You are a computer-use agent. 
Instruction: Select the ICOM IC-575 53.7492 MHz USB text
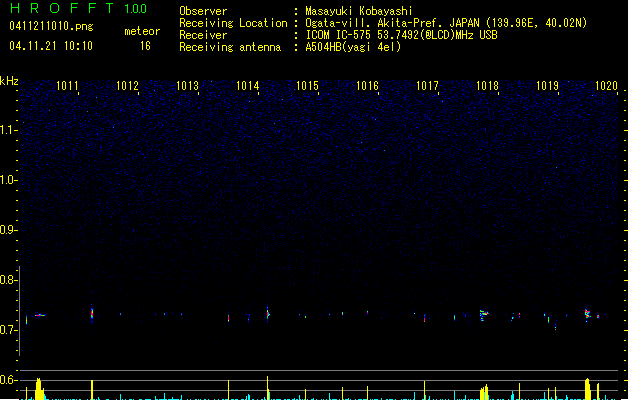tap(401, 35)
